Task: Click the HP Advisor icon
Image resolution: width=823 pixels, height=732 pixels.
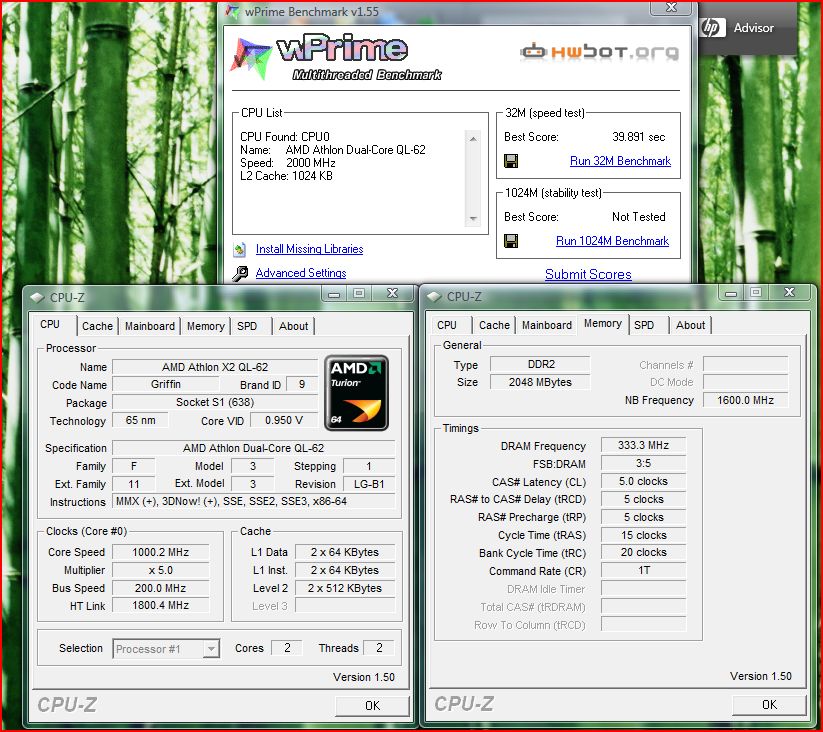Action: click(713, 27)
